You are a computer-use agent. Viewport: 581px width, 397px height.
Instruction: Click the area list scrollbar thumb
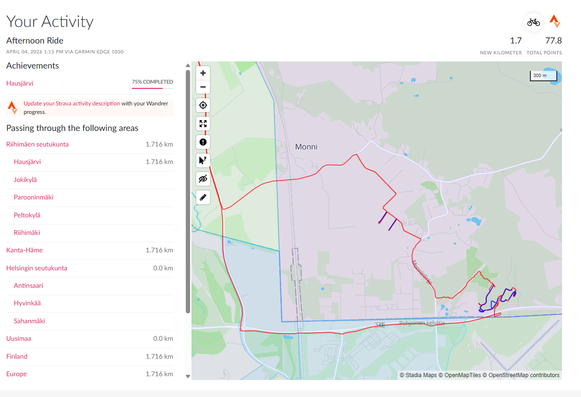188,192
